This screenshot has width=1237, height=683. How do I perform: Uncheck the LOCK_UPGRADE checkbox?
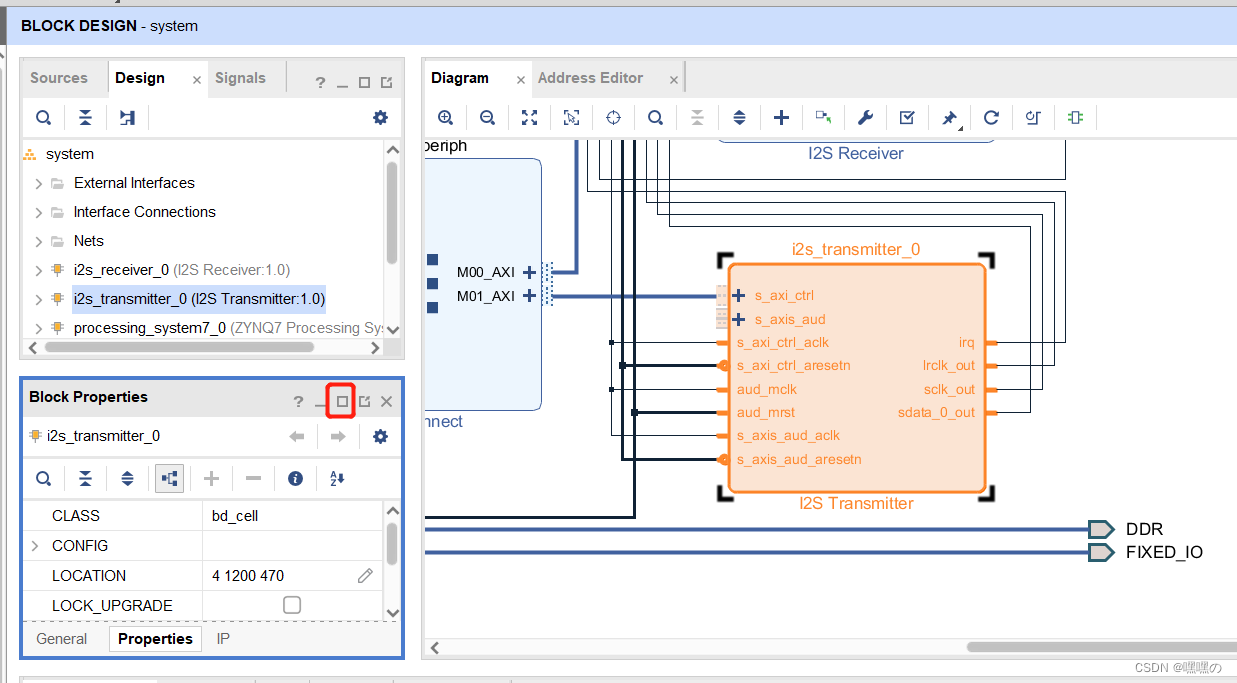(291, 604)
